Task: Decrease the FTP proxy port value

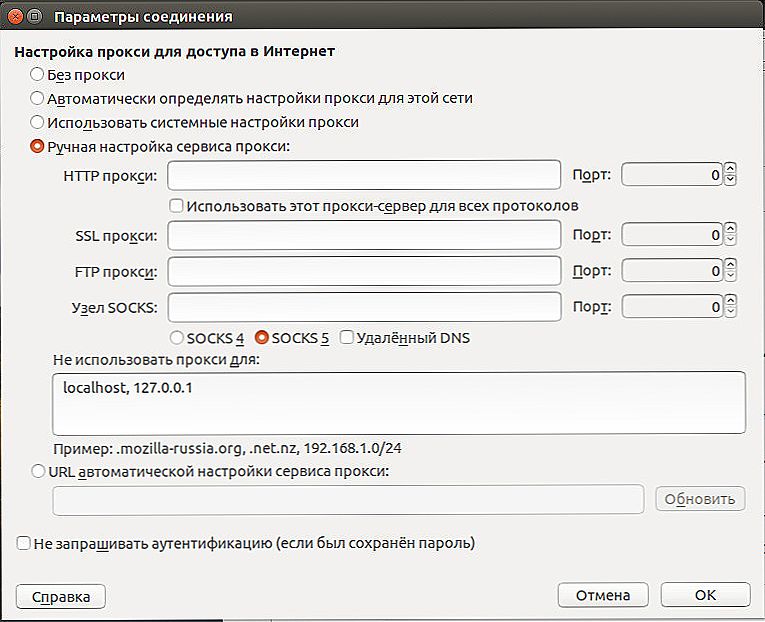Action: (730, 277)
